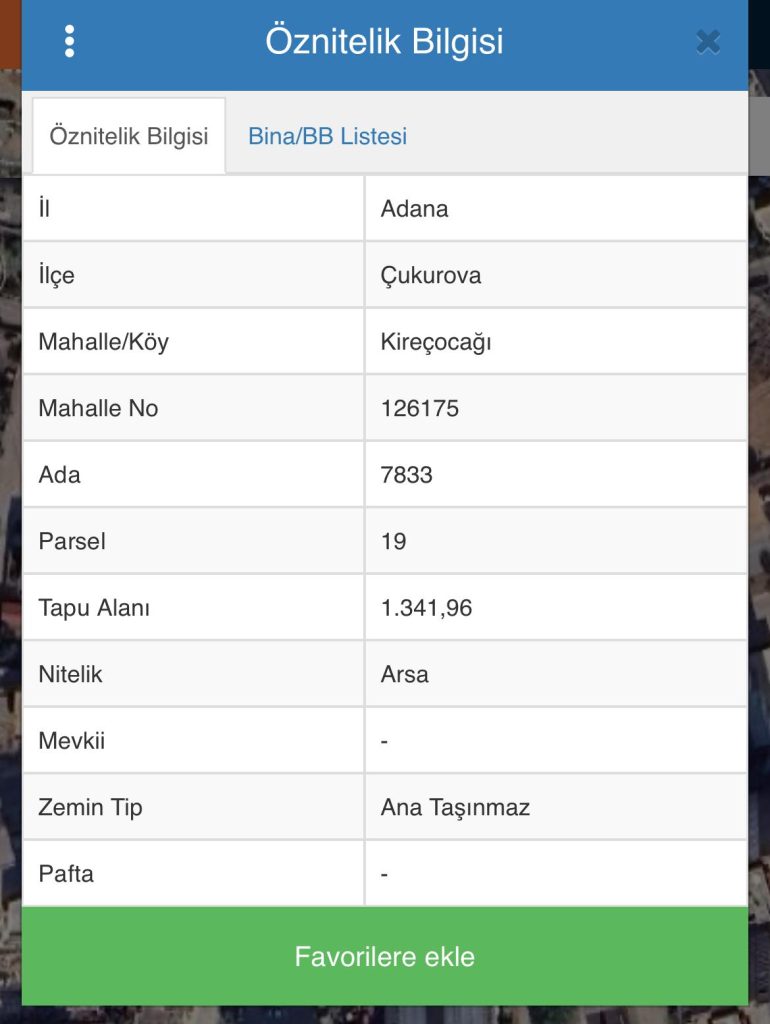Image resolution: width=770 pixels, height=1024 pixels.
Task: Select the Mevkii row label
Action: (x=71, y=741)
